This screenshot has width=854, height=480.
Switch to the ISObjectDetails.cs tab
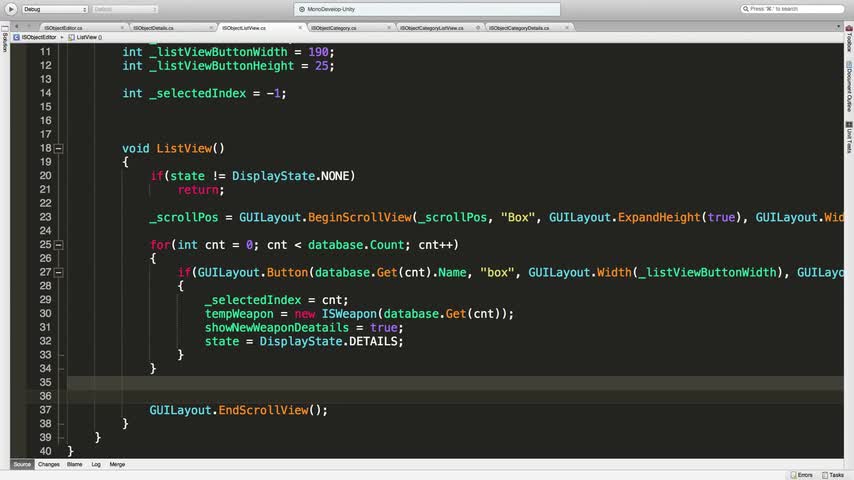[x=154, y=28]
